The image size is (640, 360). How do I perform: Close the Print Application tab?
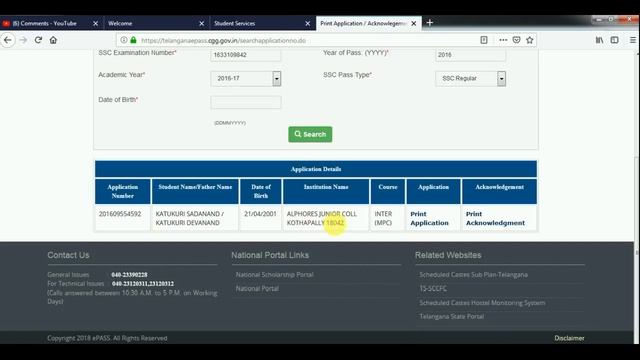tap(413, 24)
